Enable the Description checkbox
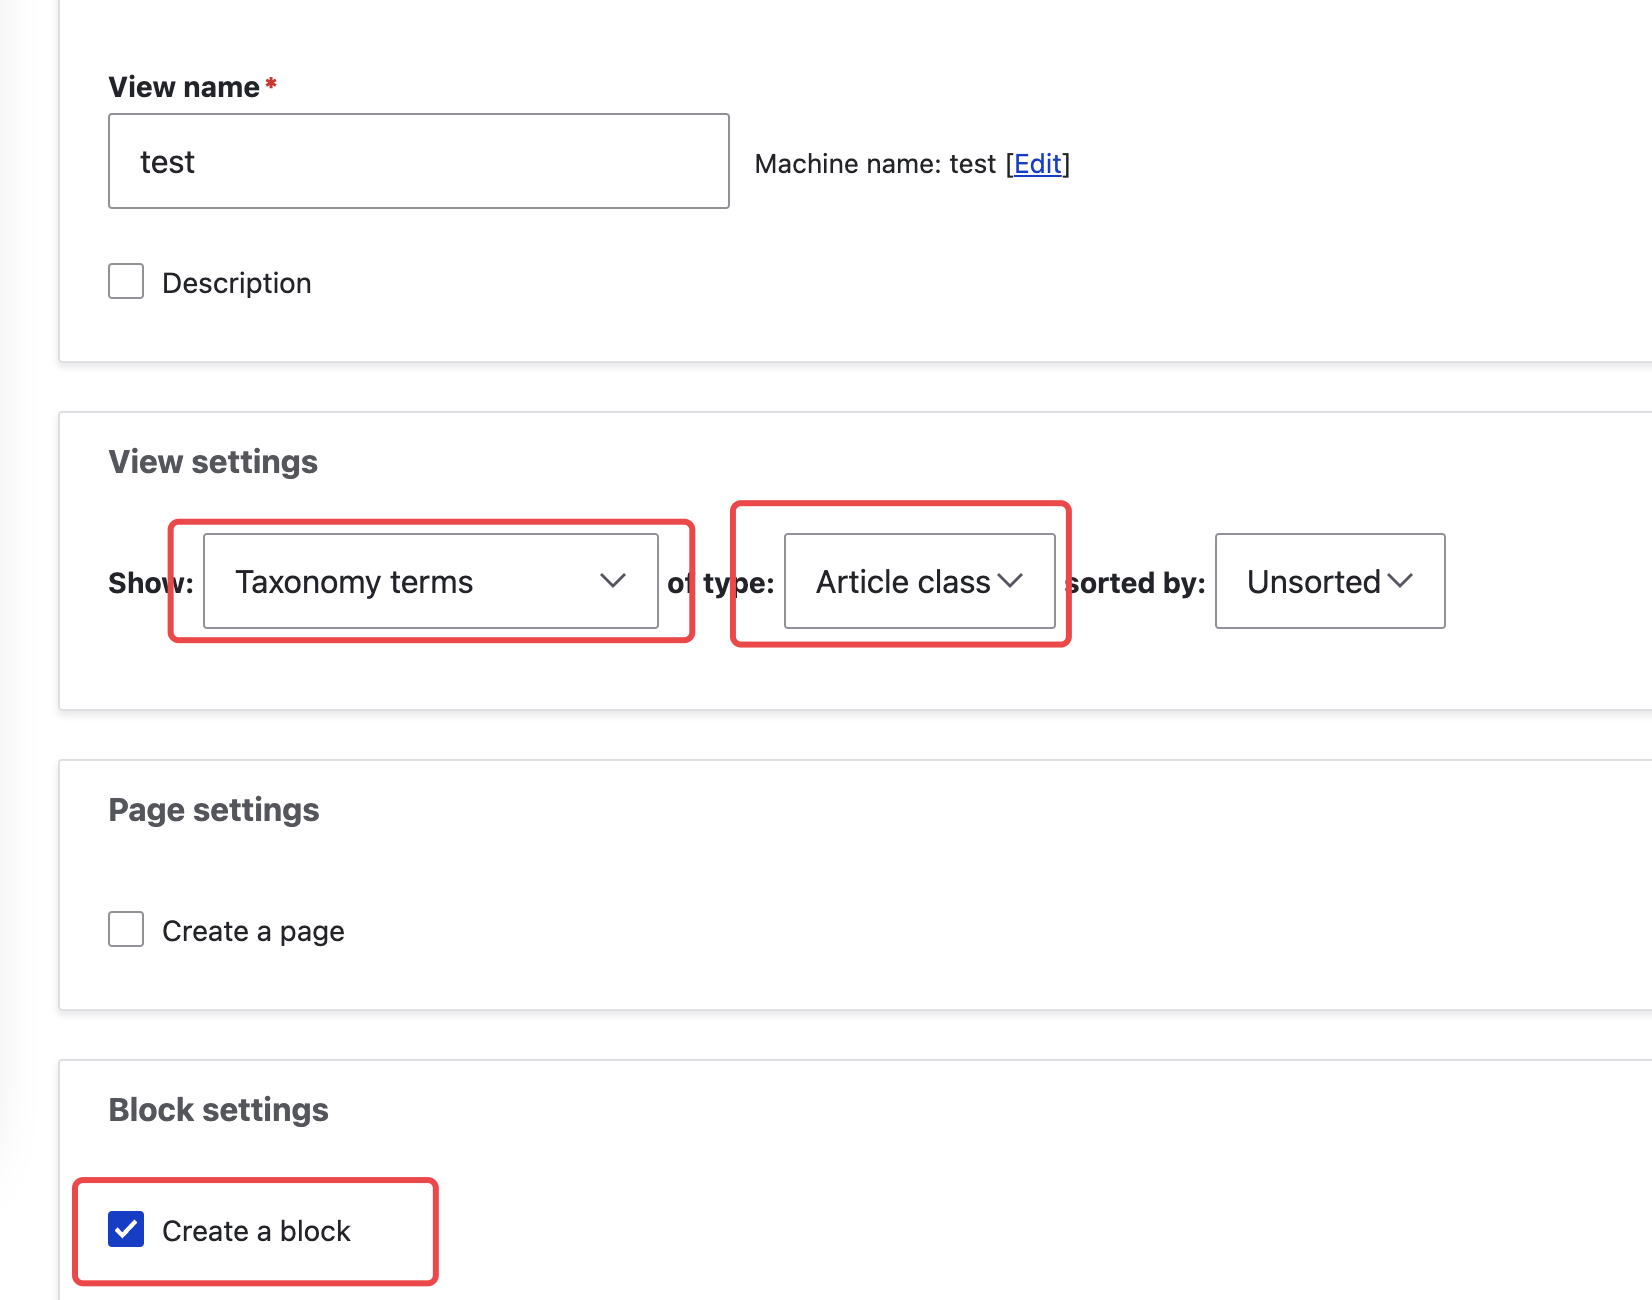Screen dimensions: 1652x1300 tap(126, 282)
